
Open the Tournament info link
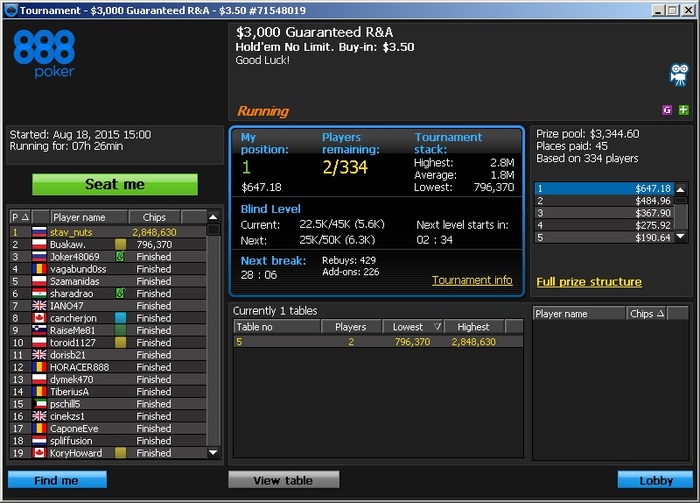pyautogui.click(x=472, y=280)
